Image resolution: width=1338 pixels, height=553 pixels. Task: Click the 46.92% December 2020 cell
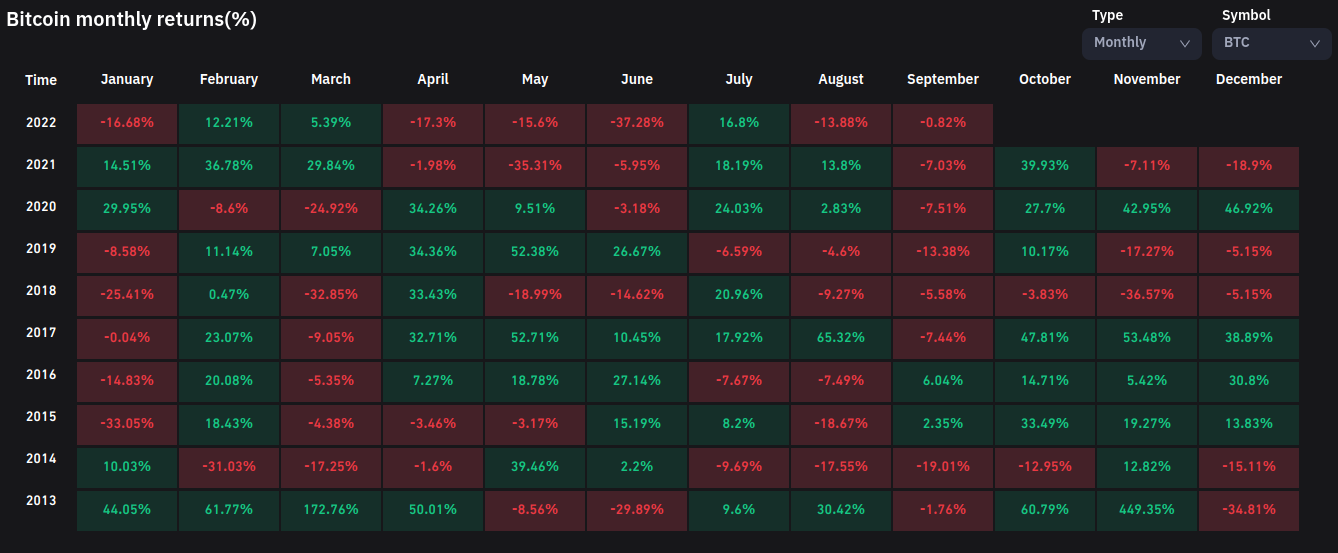[x=1249, y=209]
